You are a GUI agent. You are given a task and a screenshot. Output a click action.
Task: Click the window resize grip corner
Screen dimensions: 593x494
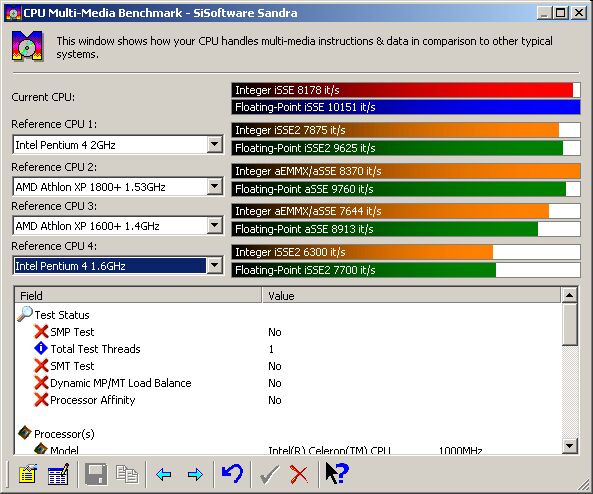[583, 485]
